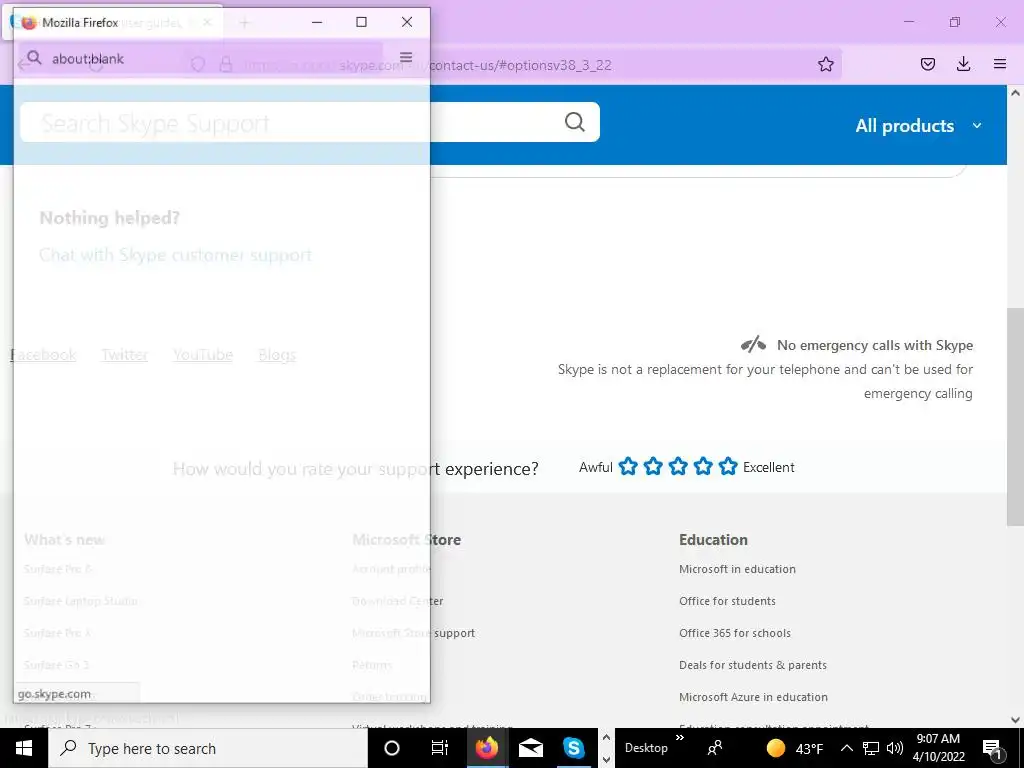Open the 43°F weather widget
This screenshot has width=1024, height=768.
tap(795, 748)
